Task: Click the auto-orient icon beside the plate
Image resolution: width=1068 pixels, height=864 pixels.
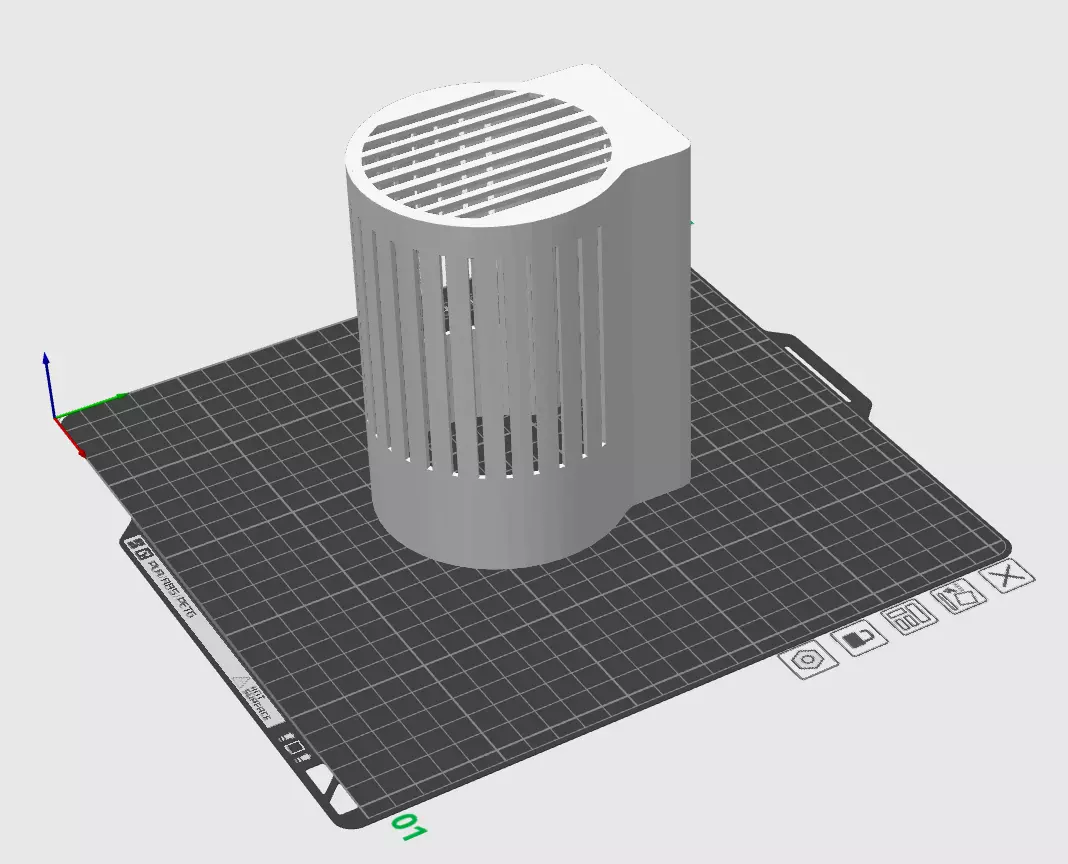Action: pyautogui.click(x=957, y=601)
